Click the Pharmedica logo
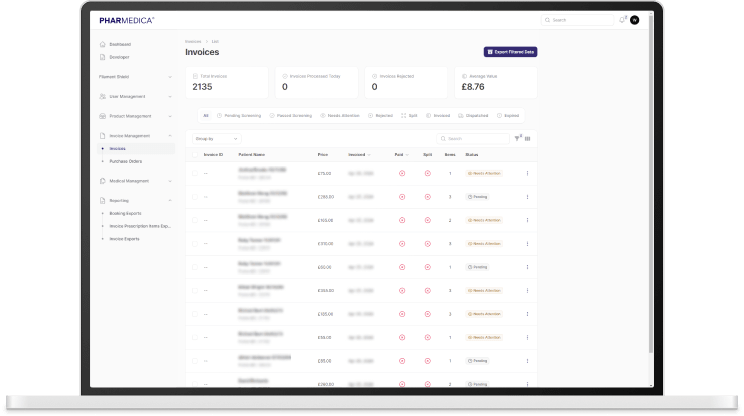The width and height of the screenshot is (744, 416). [127, 20]
